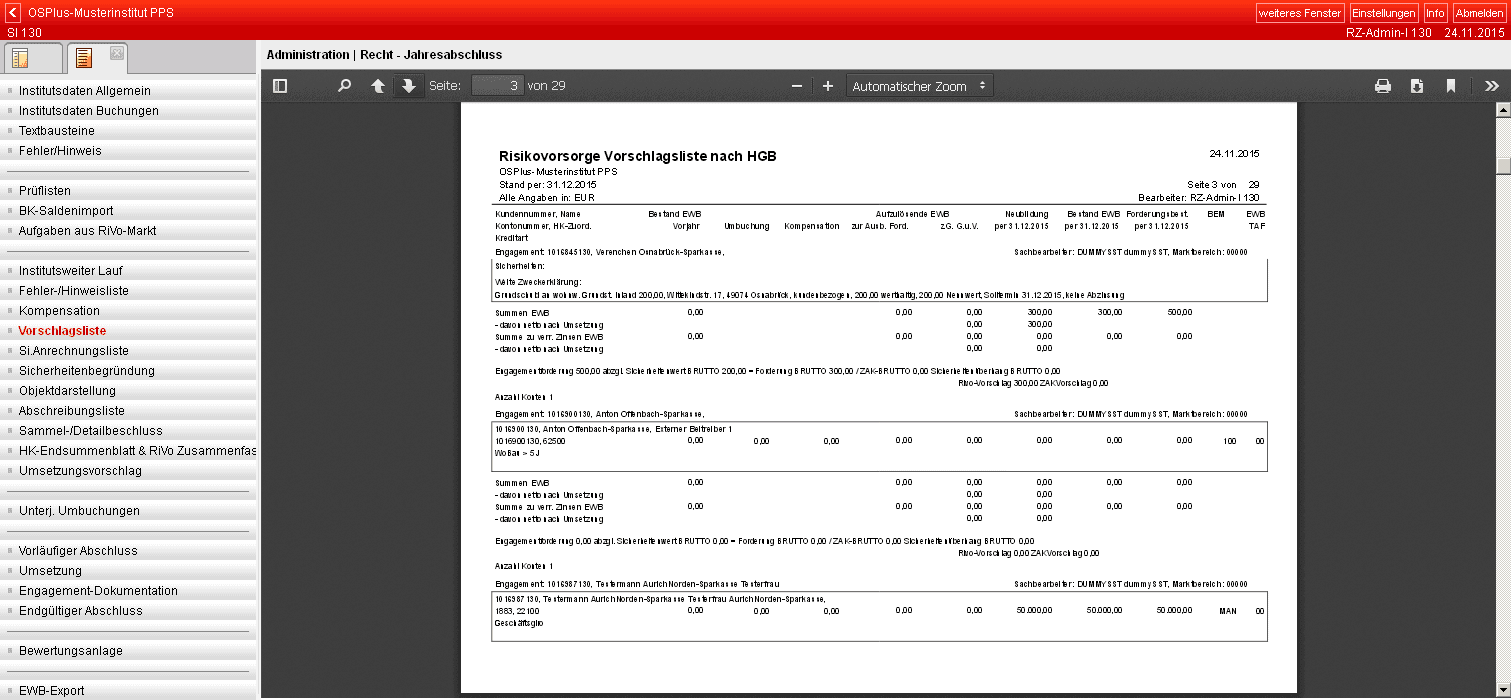
Task: Click the Info button
Action: click(1435, 13)
